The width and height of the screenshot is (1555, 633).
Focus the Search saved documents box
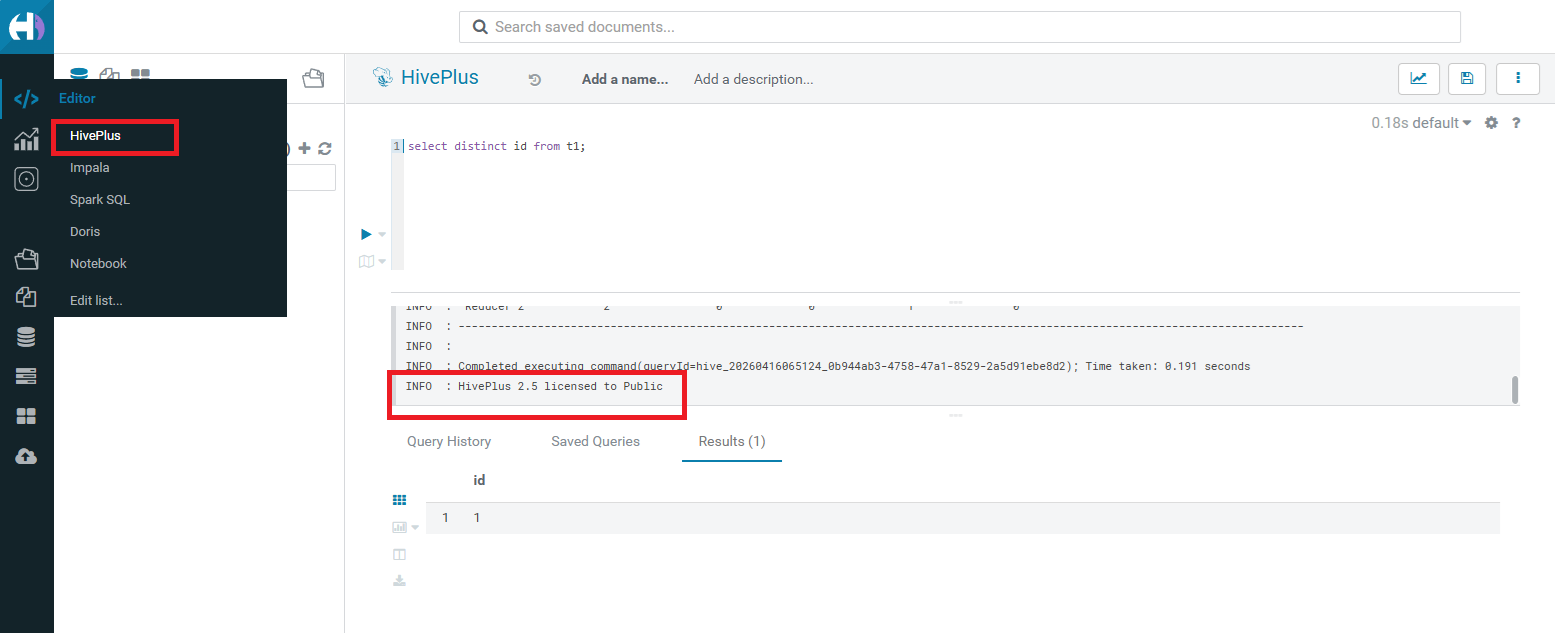(x=960, y=27)
